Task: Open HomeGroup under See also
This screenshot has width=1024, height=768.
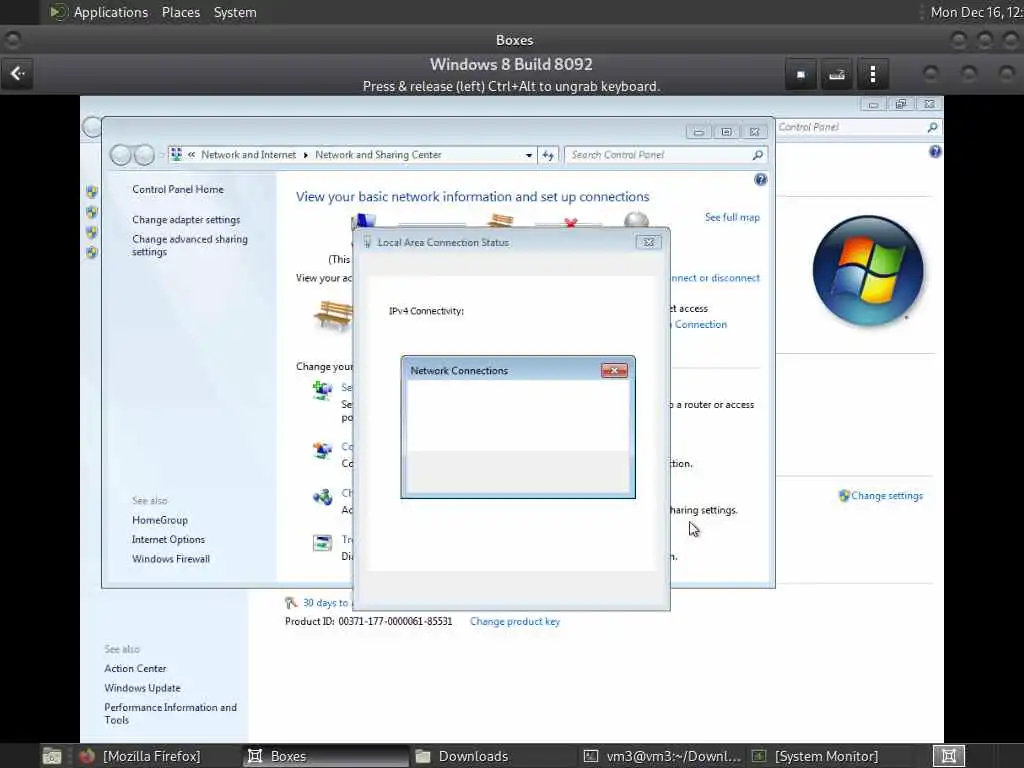Action: click(159, 520)
